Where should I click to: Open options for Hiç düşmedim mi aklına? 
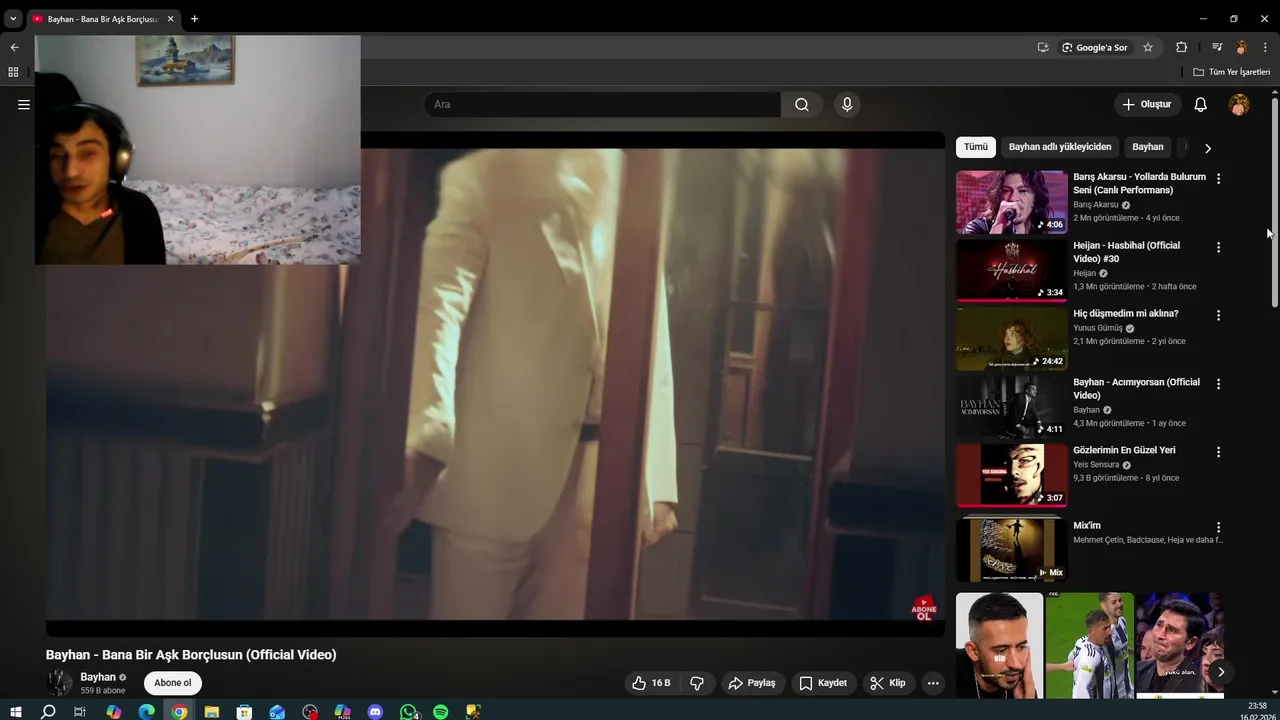coord(1218,315)
